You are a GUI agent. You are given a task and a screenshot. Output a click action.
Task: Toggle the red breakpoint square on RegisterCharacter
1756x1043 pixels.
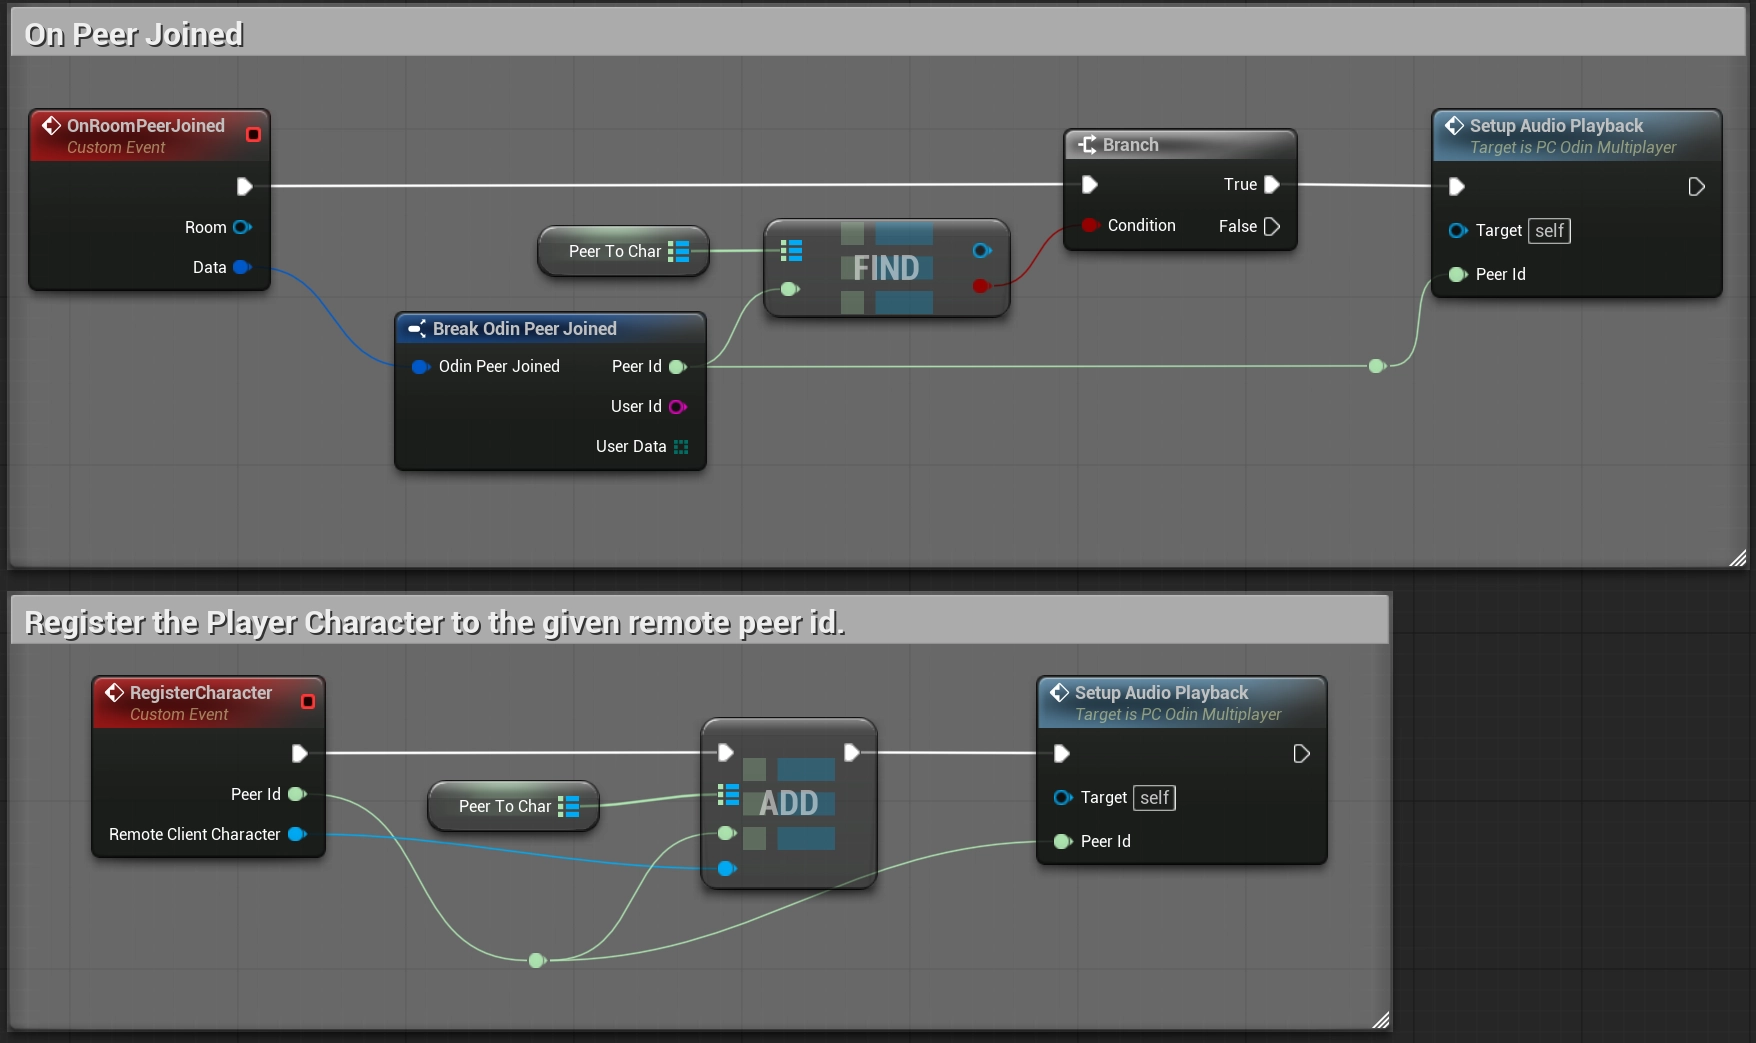[x=308, y=701]
